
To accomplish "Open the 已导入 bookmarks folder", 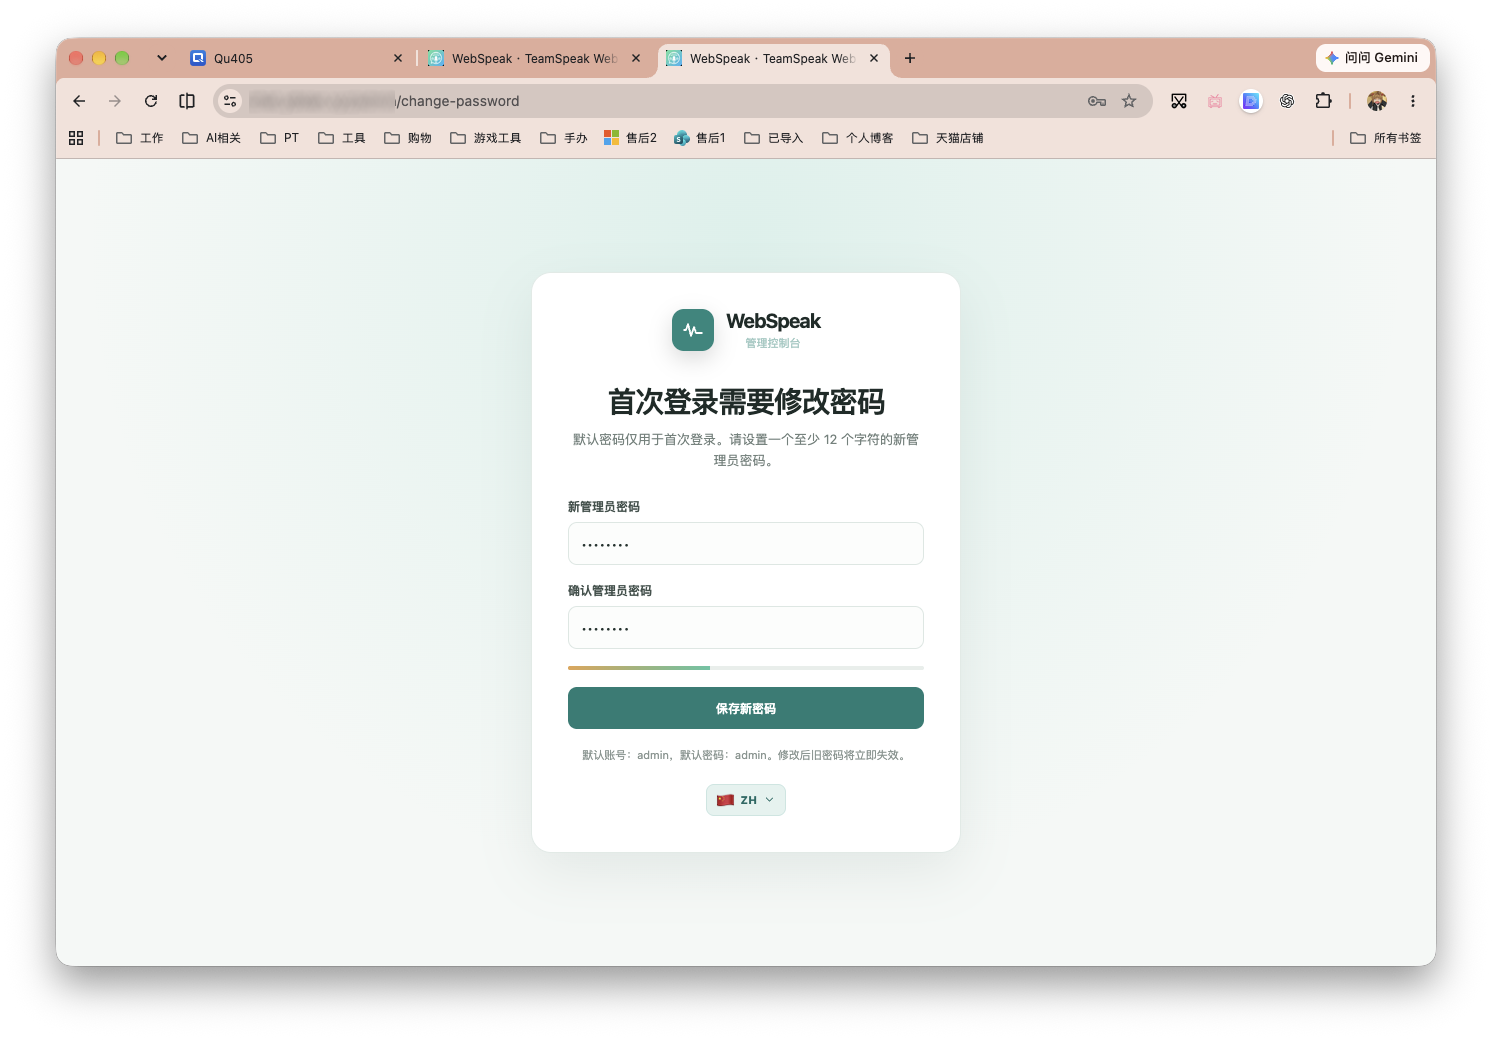I will point(774,138).
